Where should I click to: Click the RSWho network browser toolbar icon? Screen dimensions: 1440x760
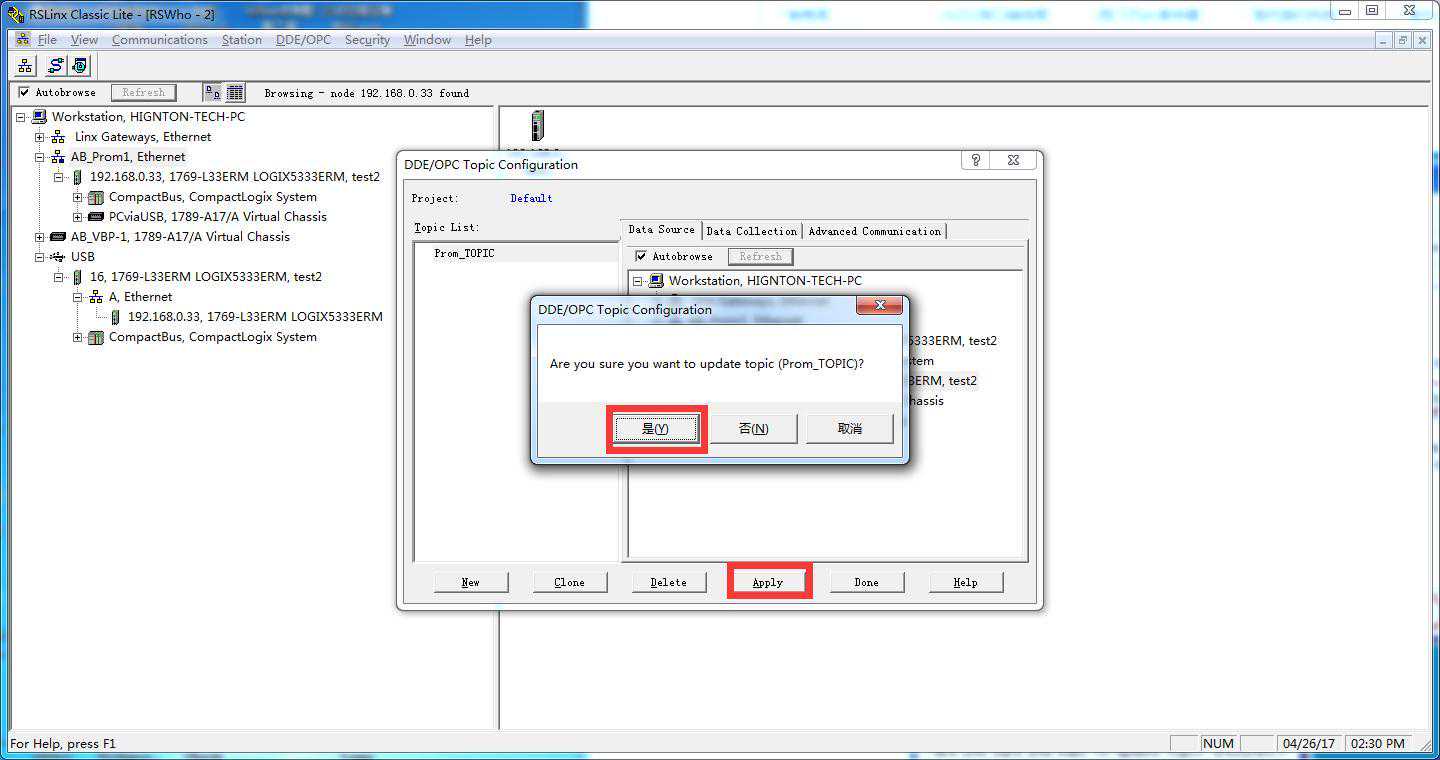point(25,66)
